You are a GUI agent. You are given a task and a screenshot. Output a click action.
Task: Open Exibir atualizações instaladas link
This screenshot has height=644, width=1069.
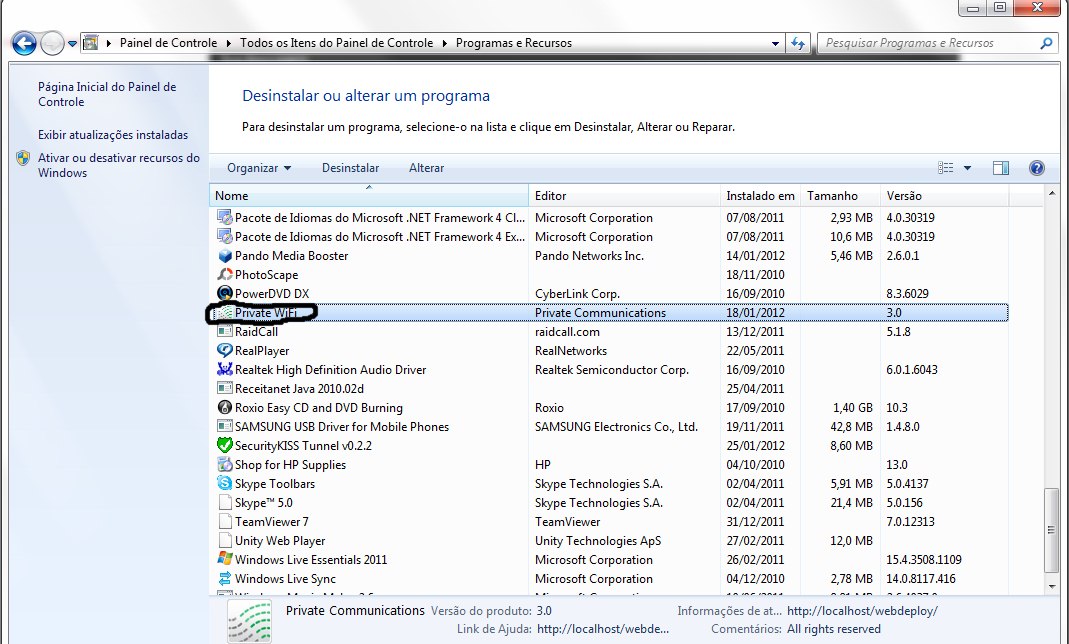112,135
